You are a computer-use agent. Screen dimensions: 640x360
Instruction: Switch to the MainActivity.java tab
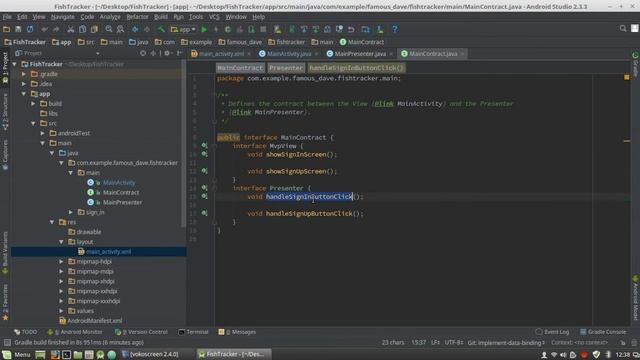point(289,53)
